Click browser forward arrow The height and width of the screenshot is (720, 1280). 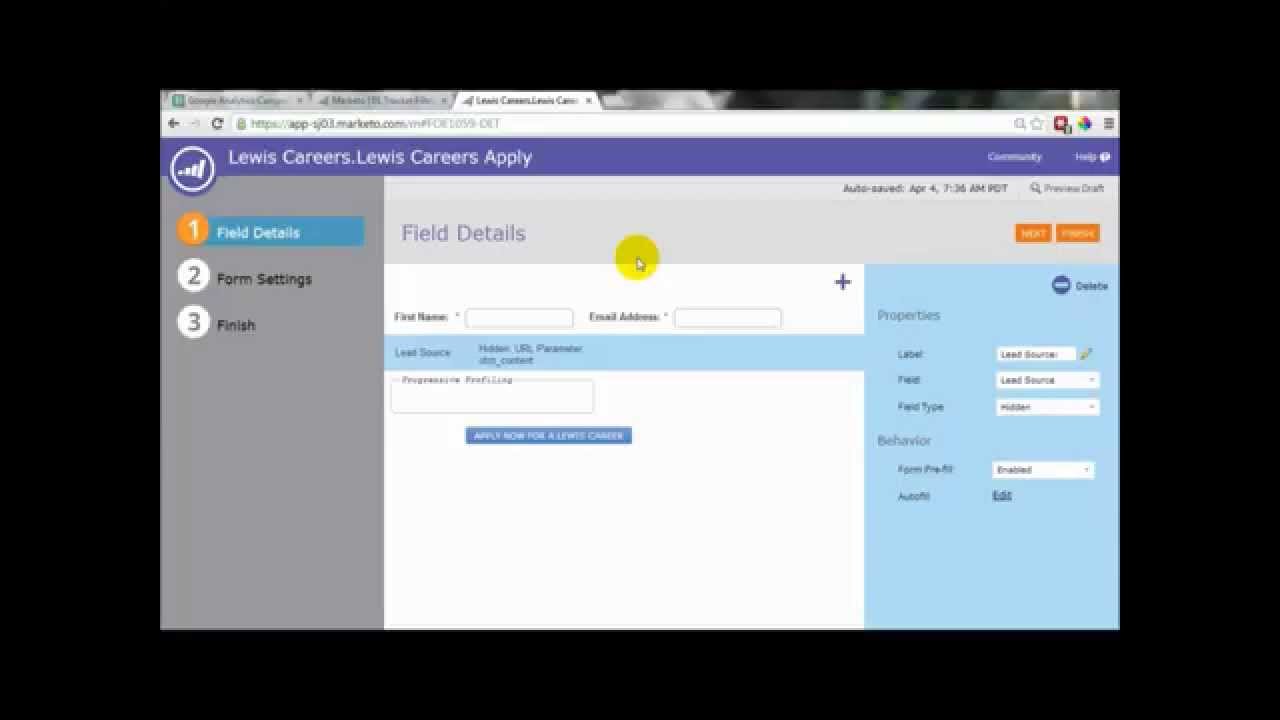tap(195, 123)
